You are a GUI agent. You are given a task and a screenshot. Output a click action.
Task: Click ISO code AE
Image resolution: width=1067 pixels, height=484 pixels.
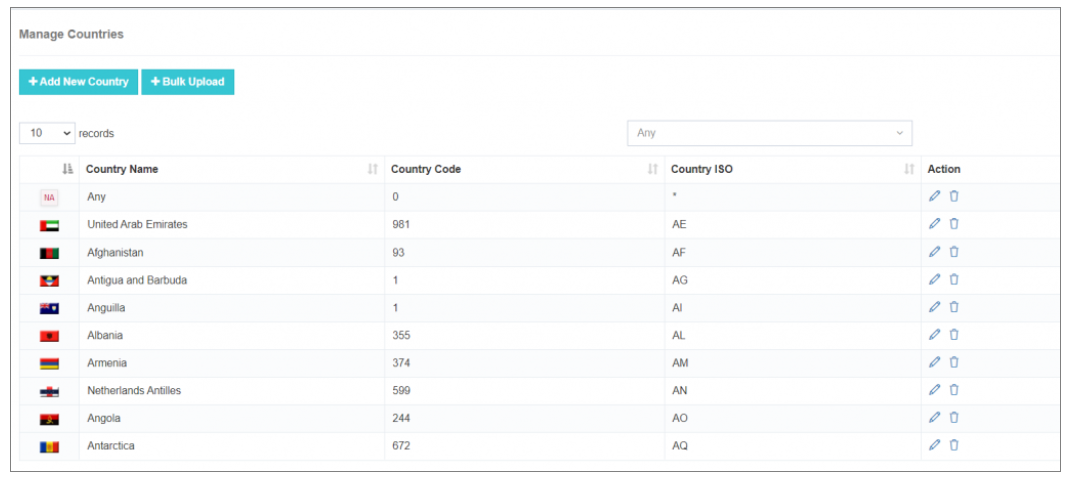click(x=678, y=224)
